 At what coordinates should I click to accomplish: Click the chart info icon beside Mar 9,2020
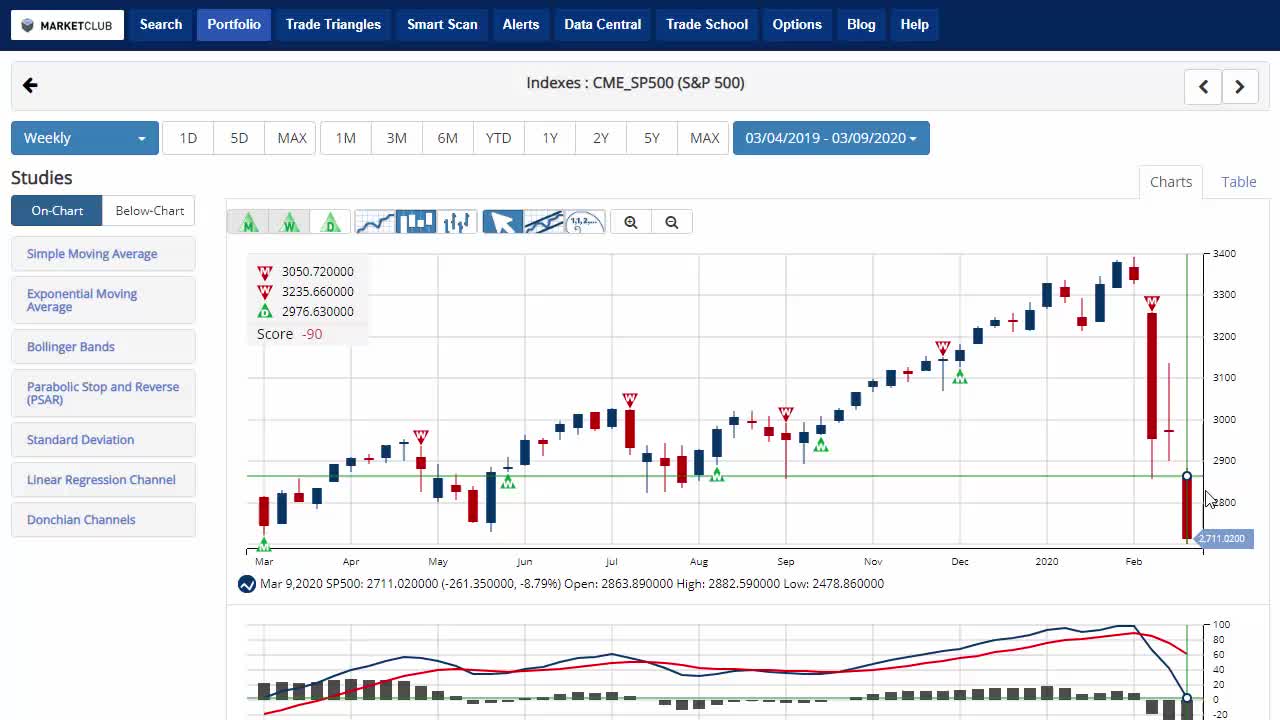click(x=247, y=584)
